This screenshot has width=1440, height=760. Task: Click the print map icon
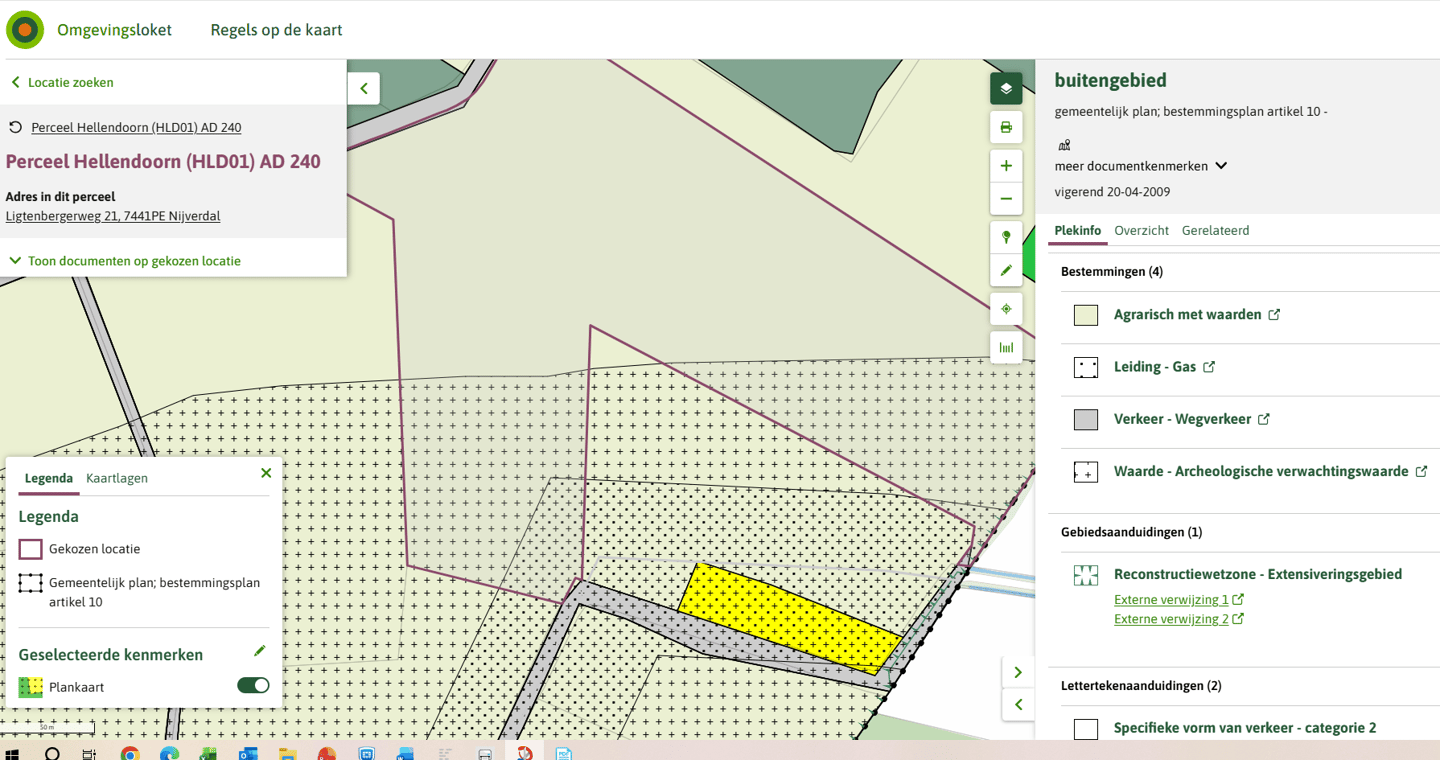1006,127
